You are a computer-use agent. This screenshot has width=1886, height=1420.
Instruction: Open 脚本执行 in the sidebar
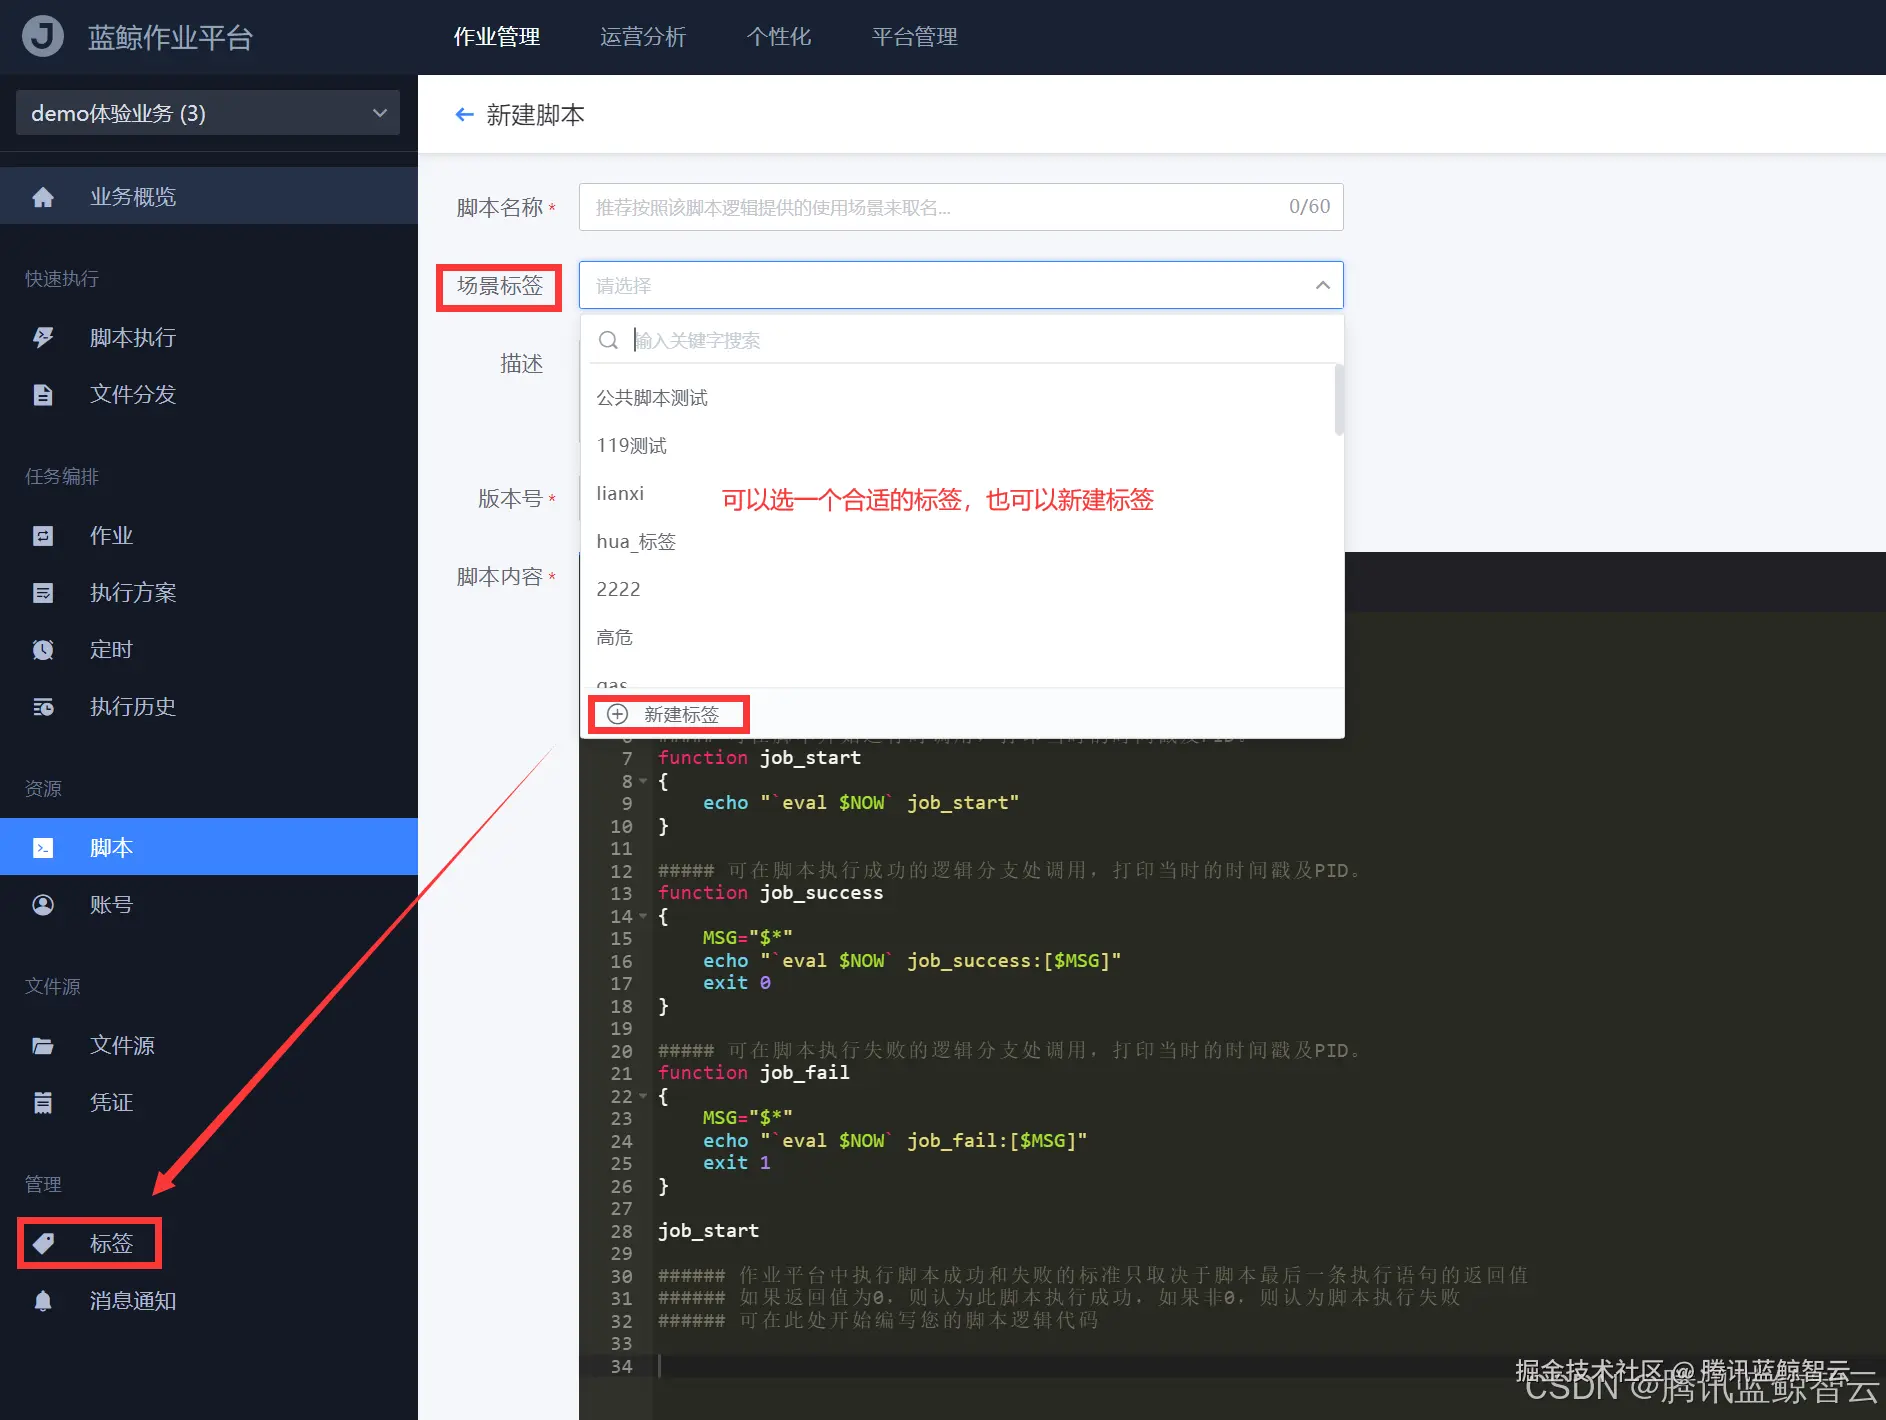[209, 338]
